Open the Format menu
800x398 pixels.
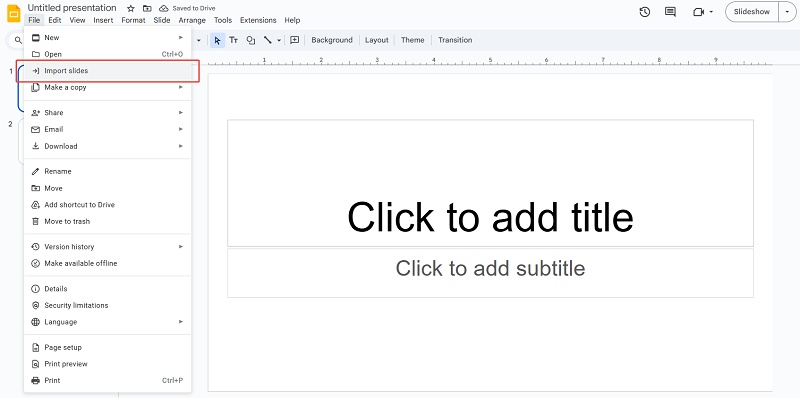click(x=133, y=20)
